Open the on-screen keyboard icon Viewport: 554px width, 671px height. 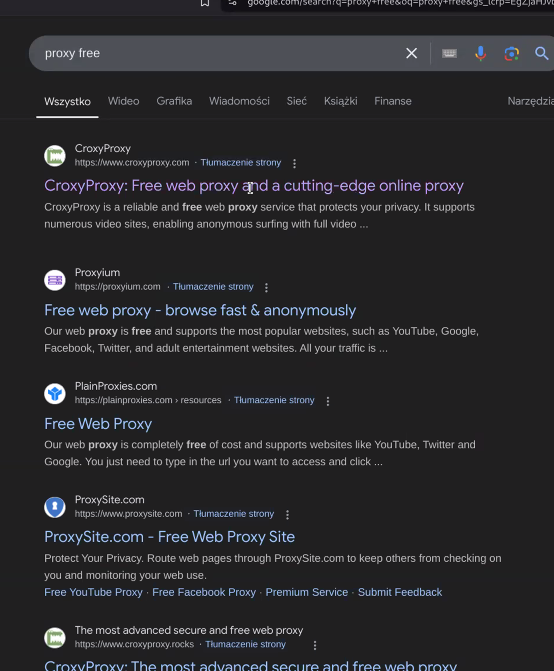tap(449, 53)
